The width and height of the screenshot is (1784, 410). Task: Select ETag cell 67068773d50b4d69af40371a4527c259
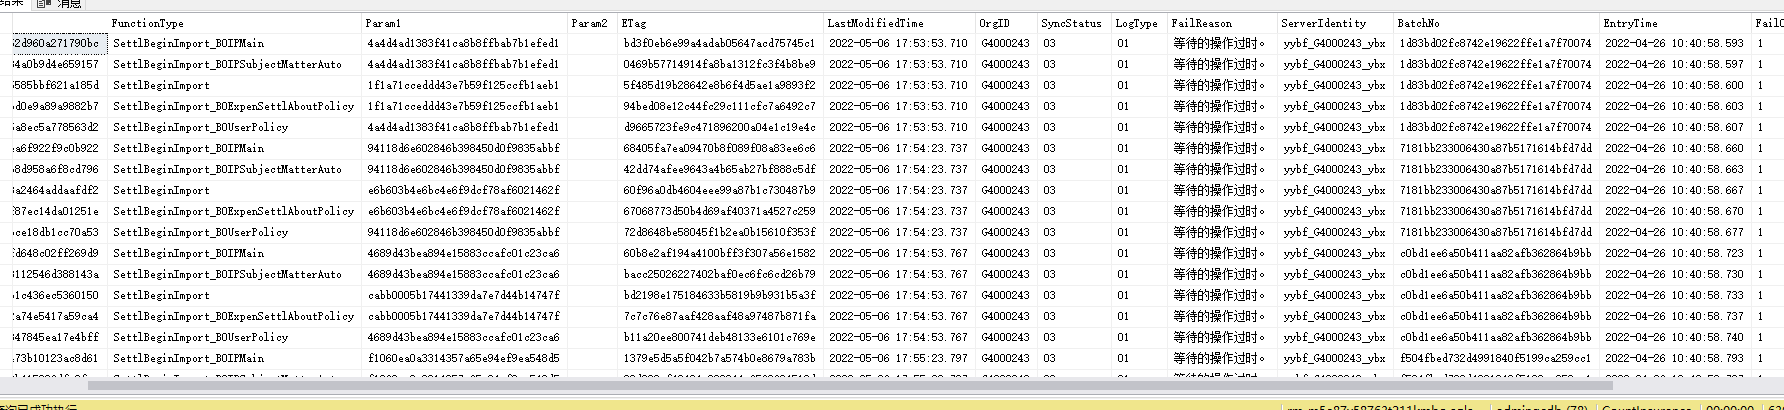coord(720,212)
